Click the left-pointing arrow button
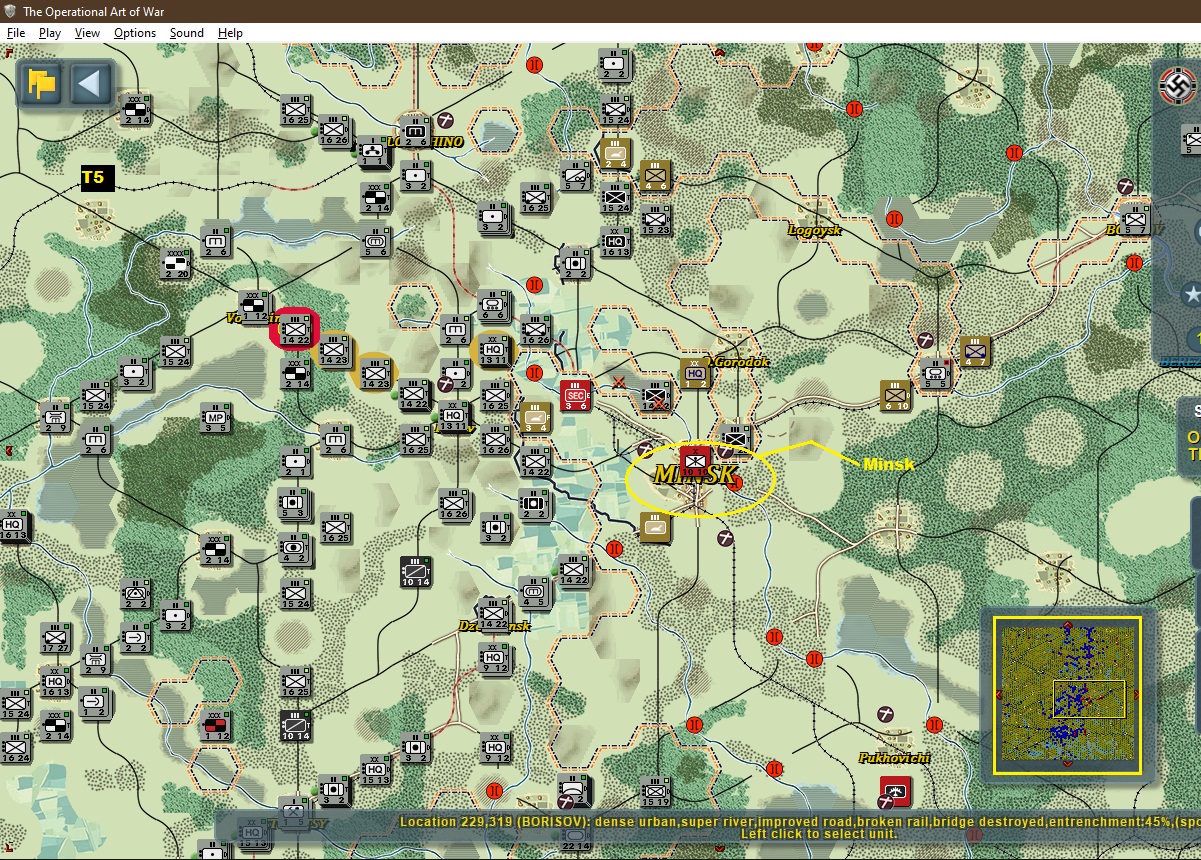The height and width of the screenshot is (860, 1201). 92,83
